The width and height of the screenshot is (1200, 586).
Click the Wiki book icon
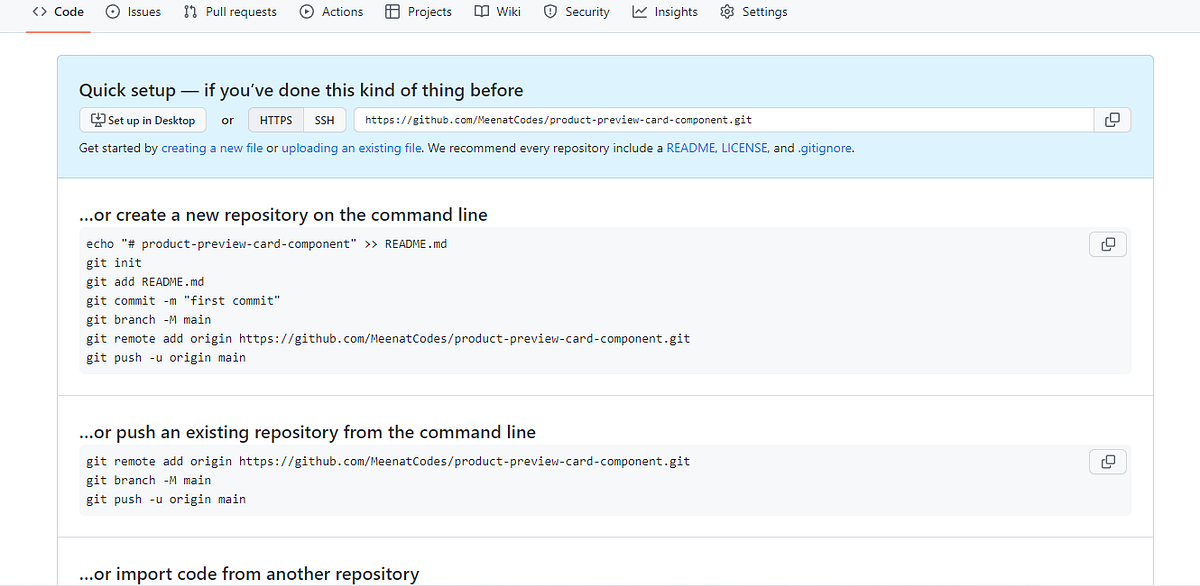(x=480, y=12)
